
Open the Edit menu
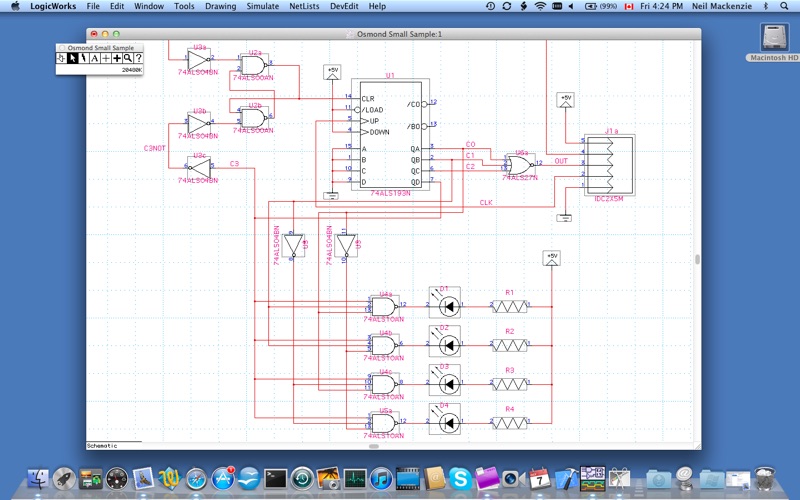117,6
